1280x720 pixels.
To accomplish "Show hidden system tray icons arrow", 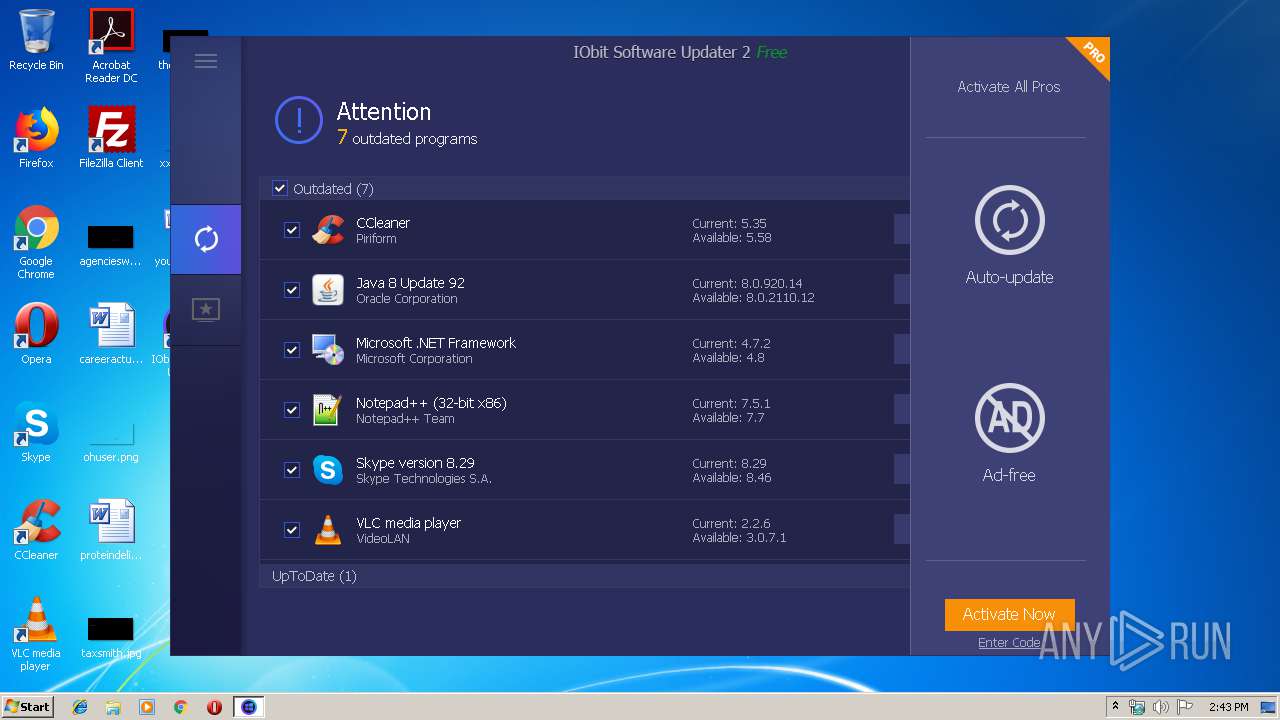I will (1115, 707).
